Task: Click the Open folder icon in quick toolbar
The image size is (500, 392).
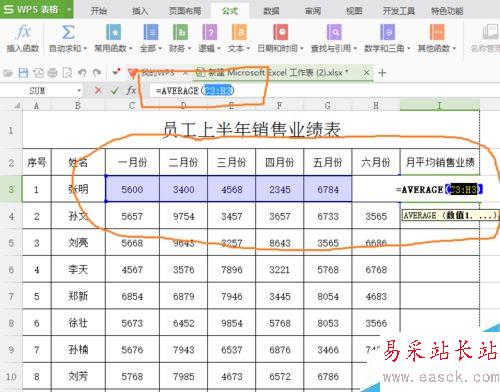Action: coord(8,73)
